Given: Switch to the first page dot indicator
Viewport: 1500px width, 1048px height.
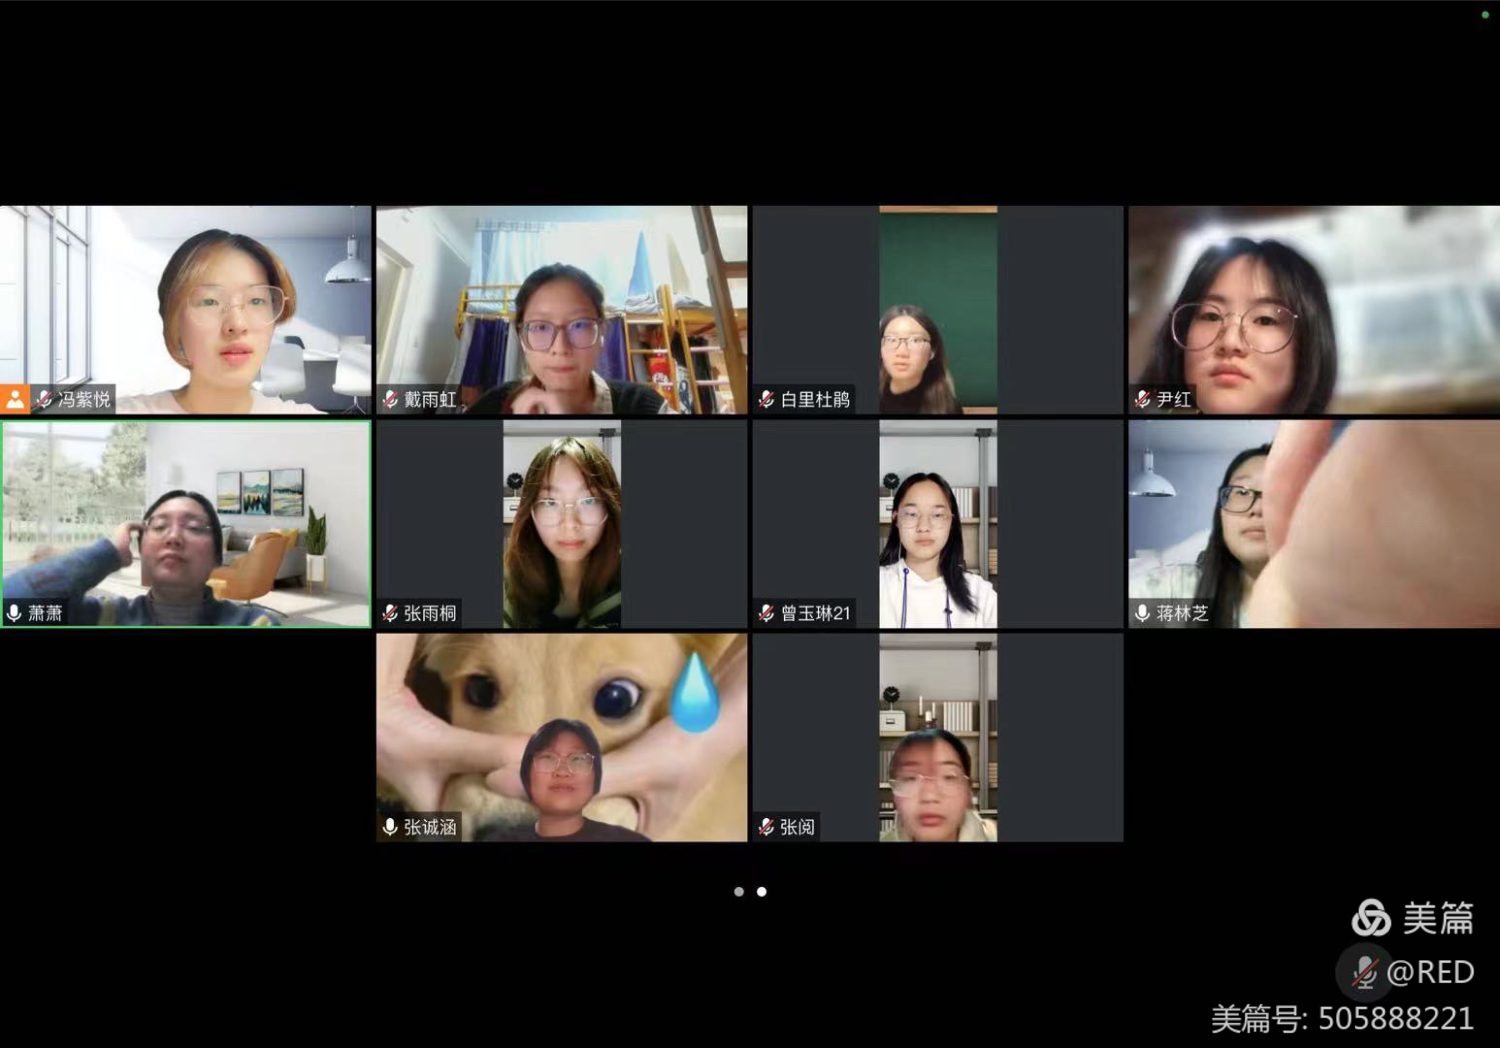Looking at the screenshot, I should (x=739, y=891).
